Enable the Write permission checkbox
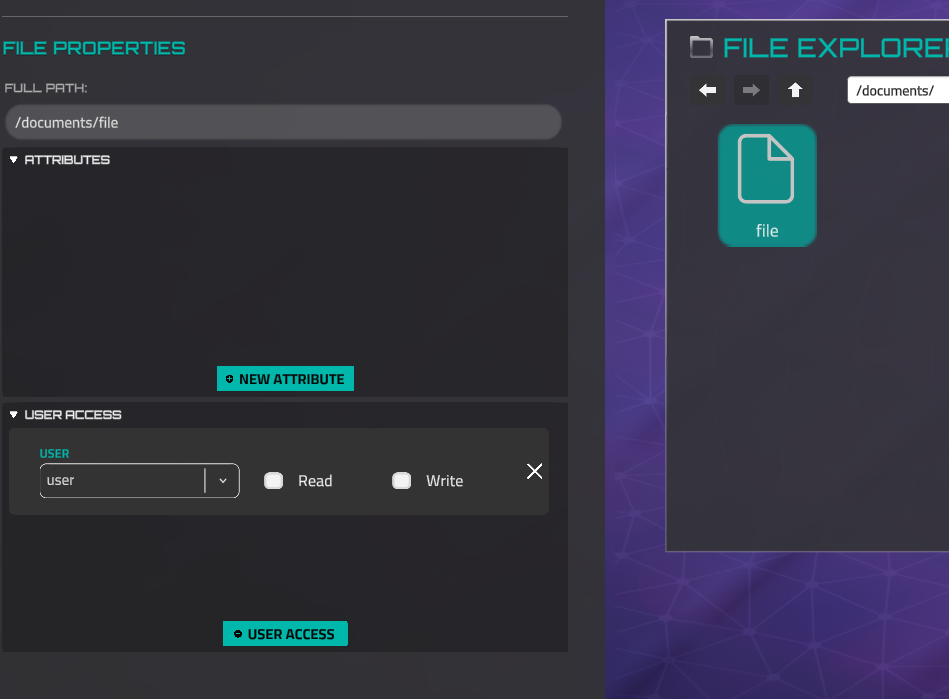949x699 pixels. 402,481
